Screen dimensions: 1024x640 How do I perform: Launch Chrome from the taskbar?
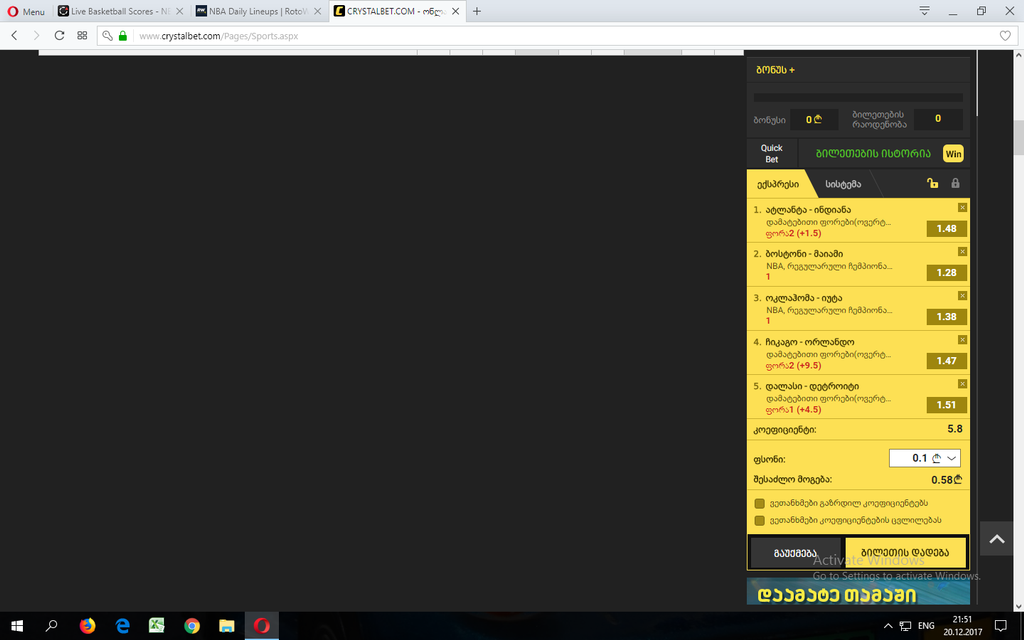(x=191, y=626)
